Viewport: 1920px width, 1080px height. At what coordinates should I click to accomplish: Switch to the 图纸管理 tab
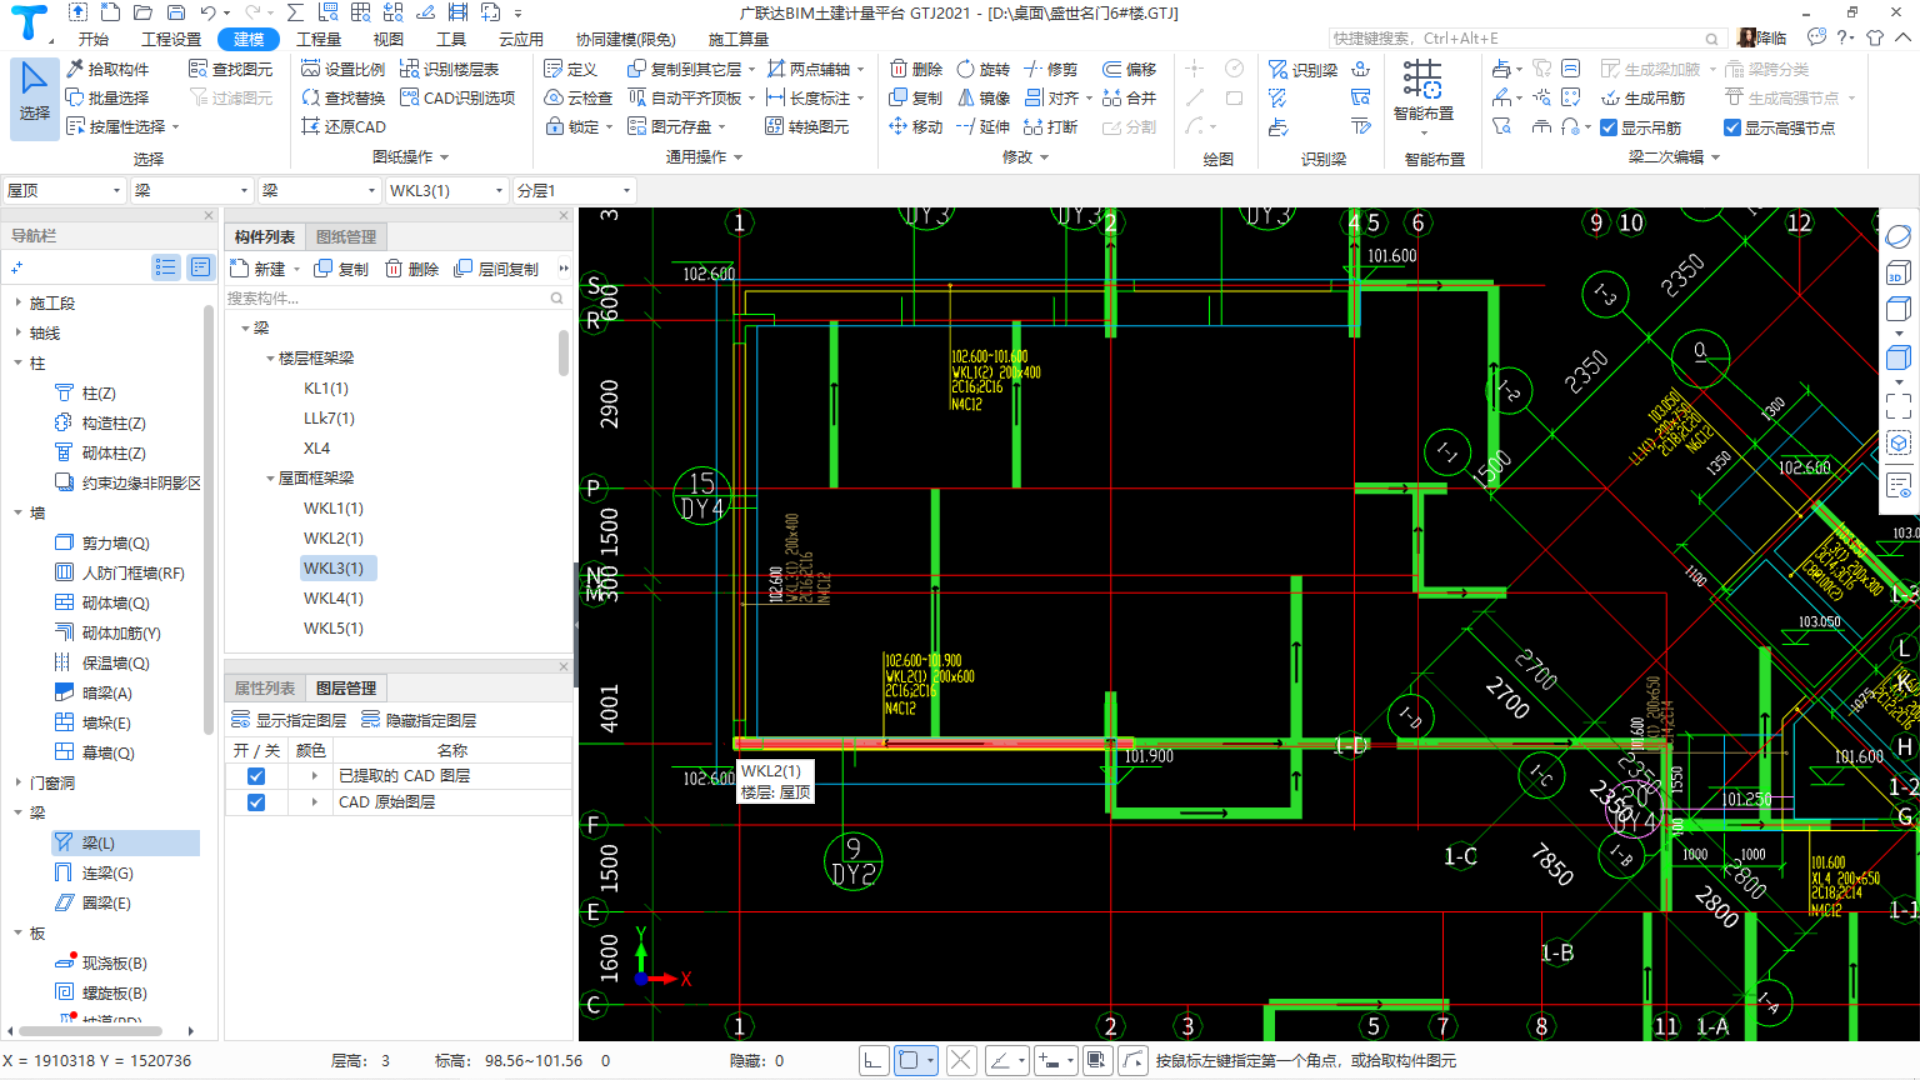tap(346, 237)
